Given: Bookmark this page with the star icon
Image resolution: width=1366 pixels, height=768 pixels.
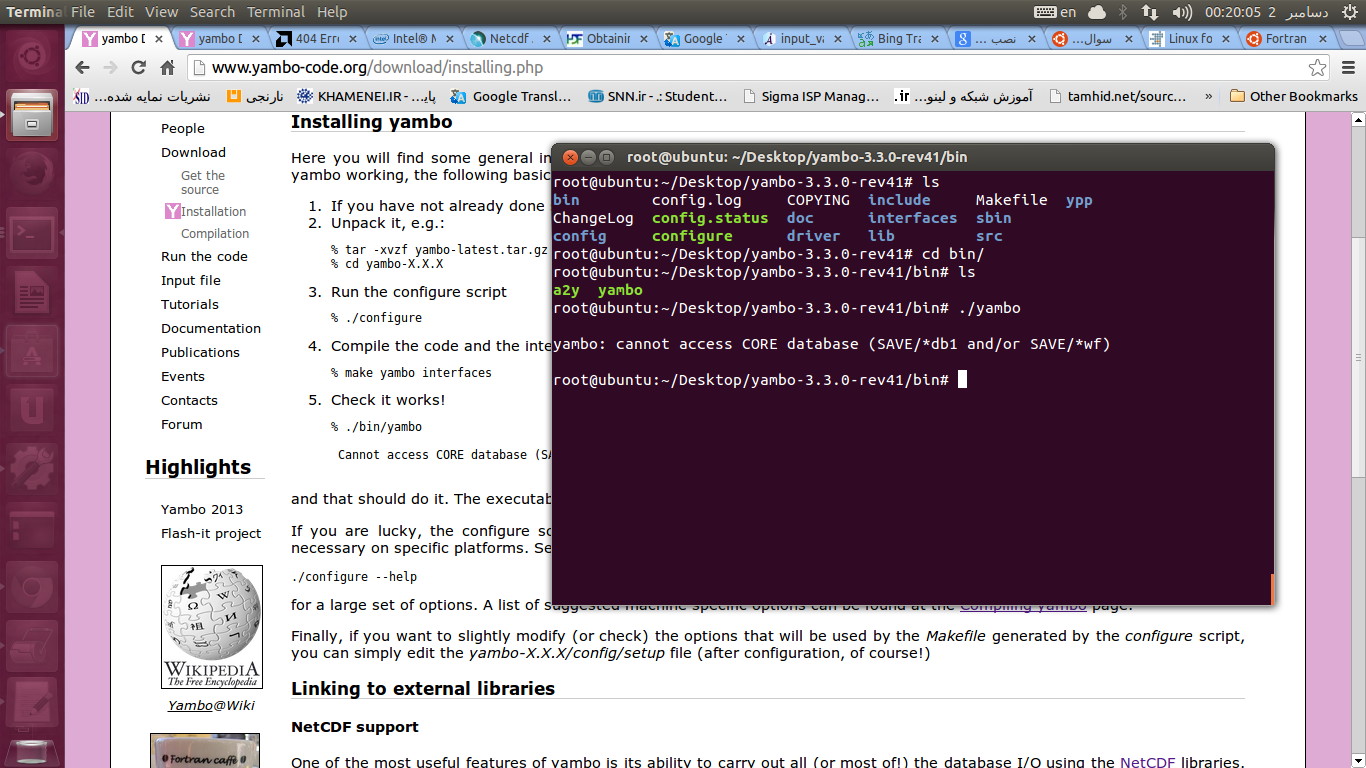Looking at the screenshot, I should (1318, 68).
